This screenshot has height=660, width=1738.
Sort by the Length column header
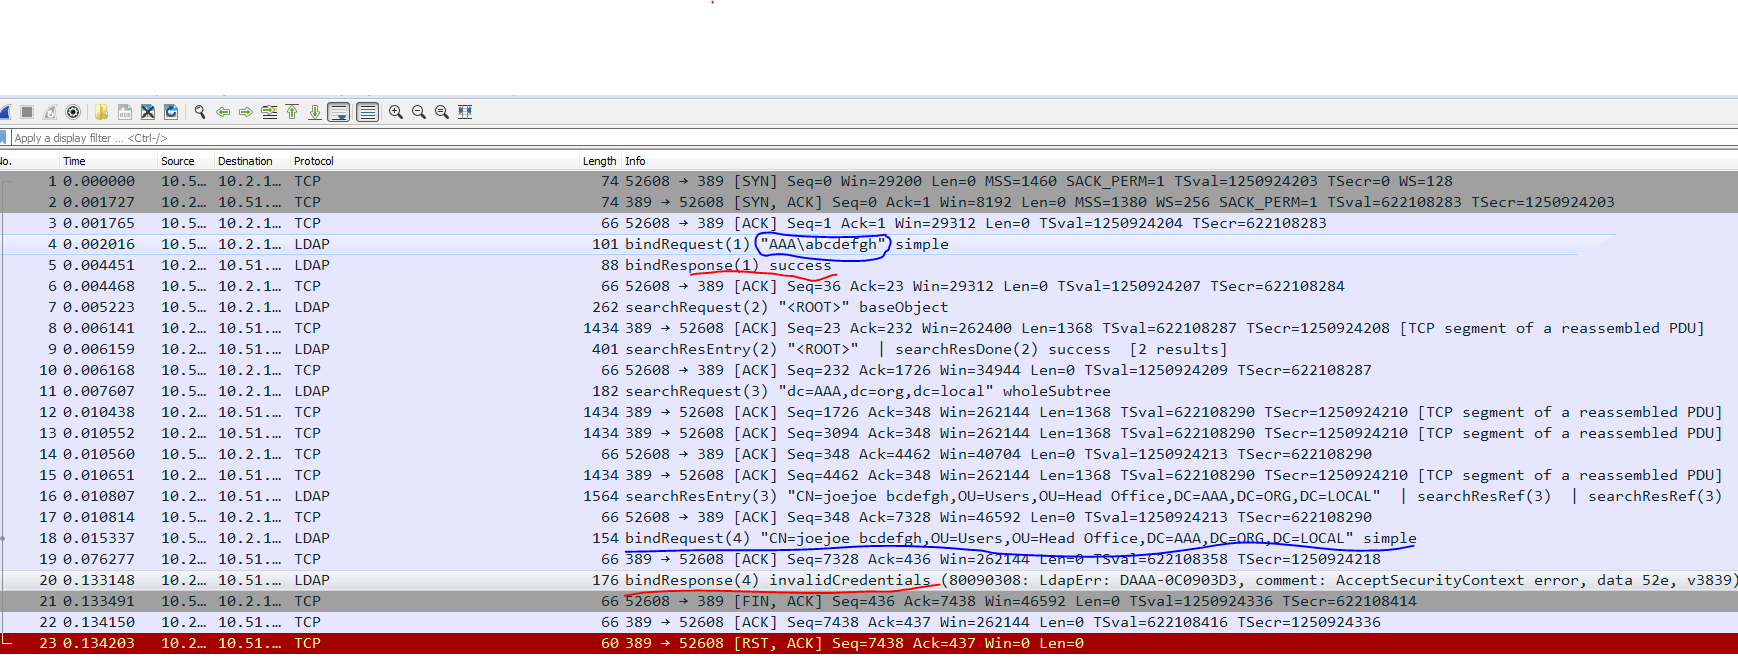pyautogui.click(x=599, y=161)
